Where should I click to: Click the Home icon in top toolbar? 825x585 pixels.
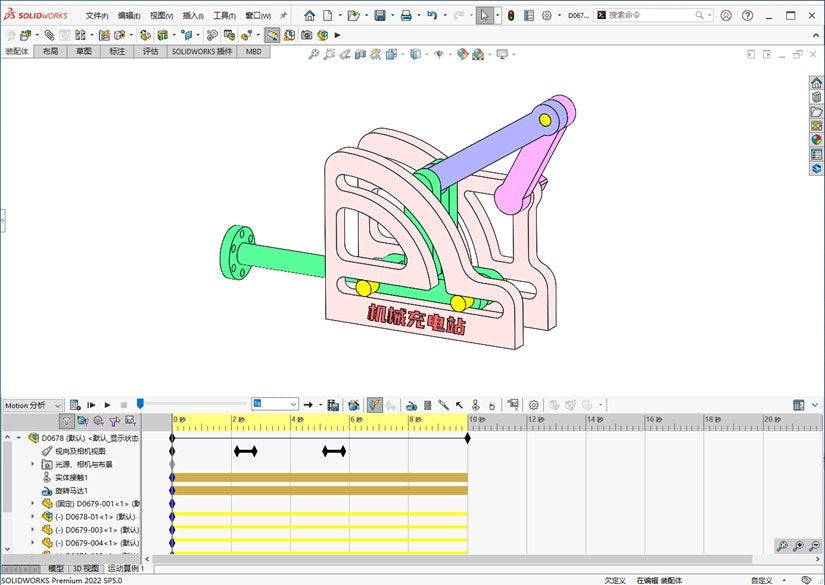(x=309, y=16)
